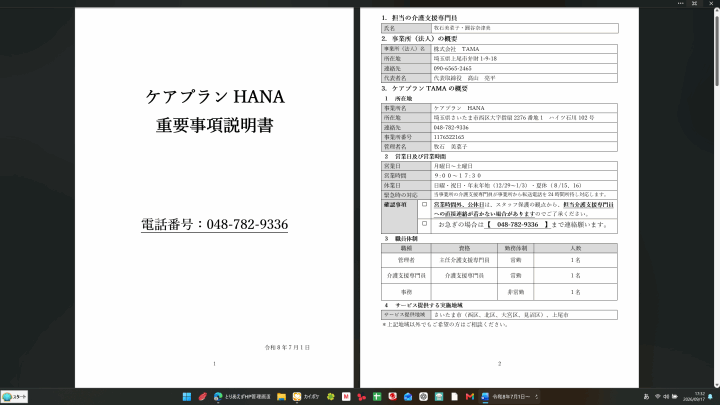Viewport: 720px width, 405px height.
Task: Open the カイポケ app in taskbar
Action: 306,397
